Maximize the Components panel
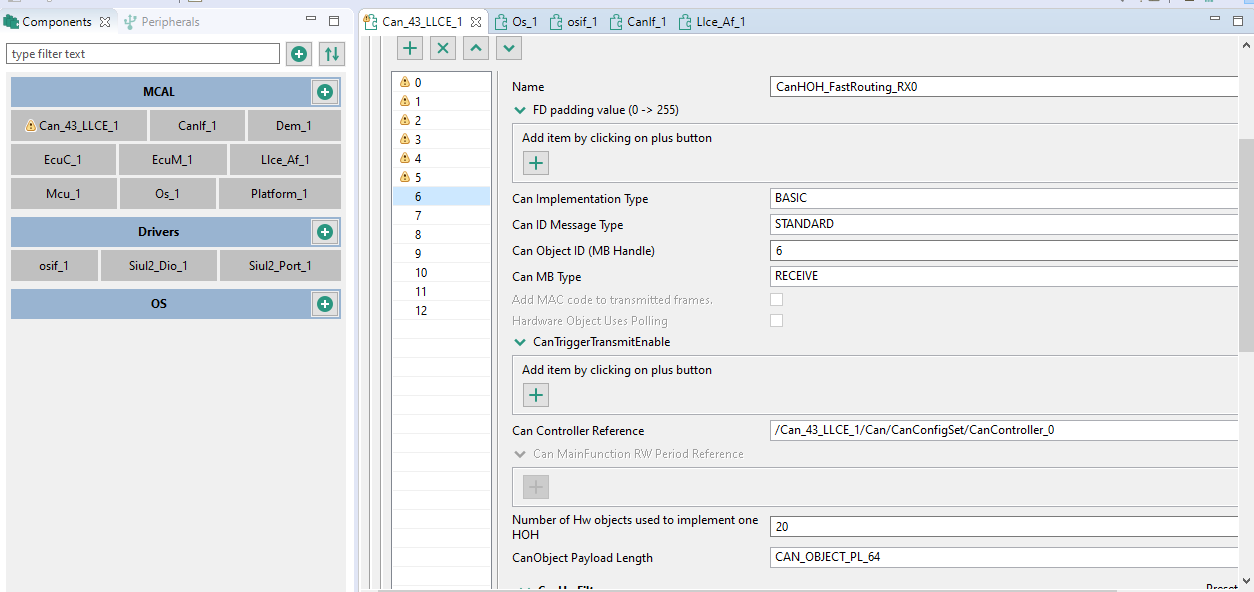The width and height of the screenshot is (1254, 592). pos(334,20)
